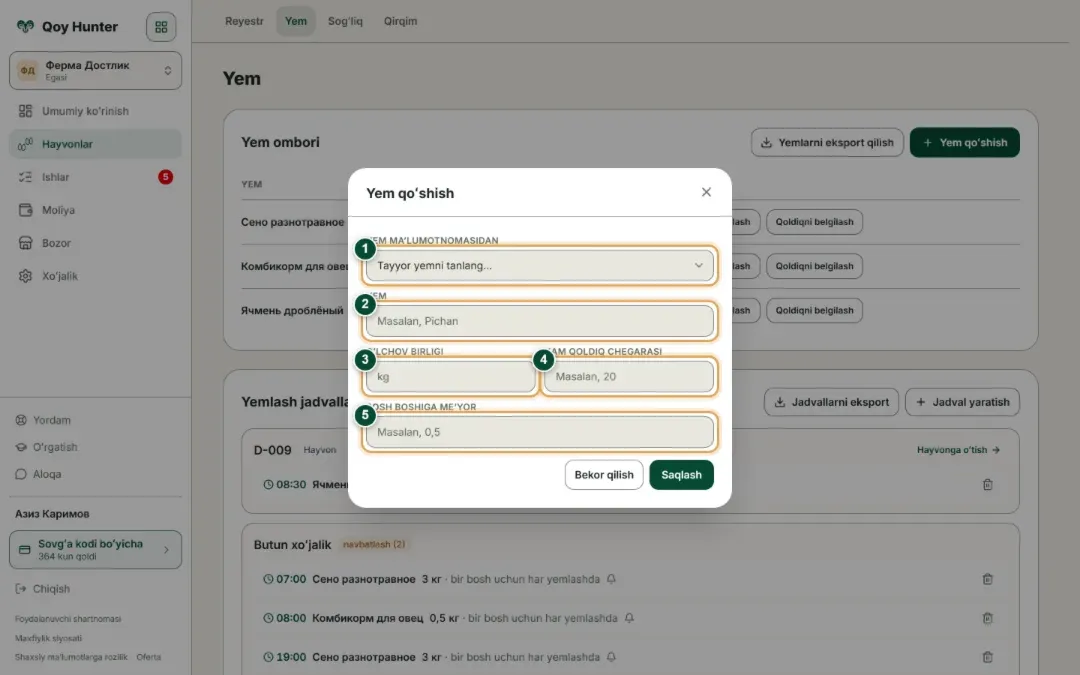The width and height of the screenshot is (1080, 675).
Task: Delete the D-009 08:30 feeding schedule
Action: click(988, 485)
